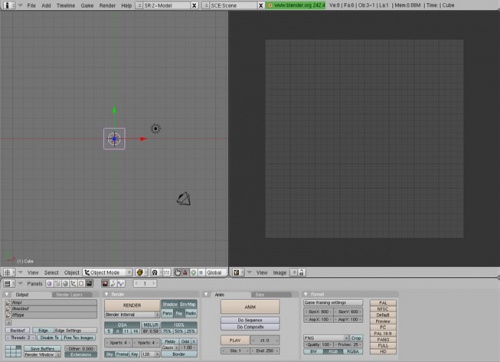Open the Shading context sphere icon
Image resolution: width=500 pixels, height=362 pixels.
click(65, 284)
